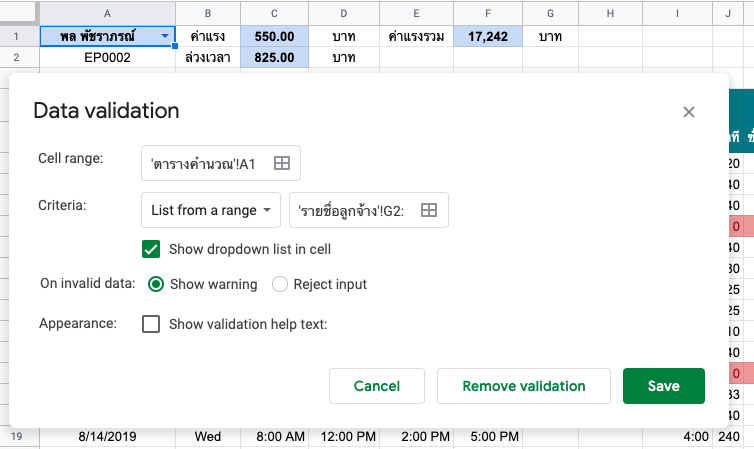Click the Remove validation button
Image resolution: width=754 pixels, height=449 pixels.
coord(524,386)
